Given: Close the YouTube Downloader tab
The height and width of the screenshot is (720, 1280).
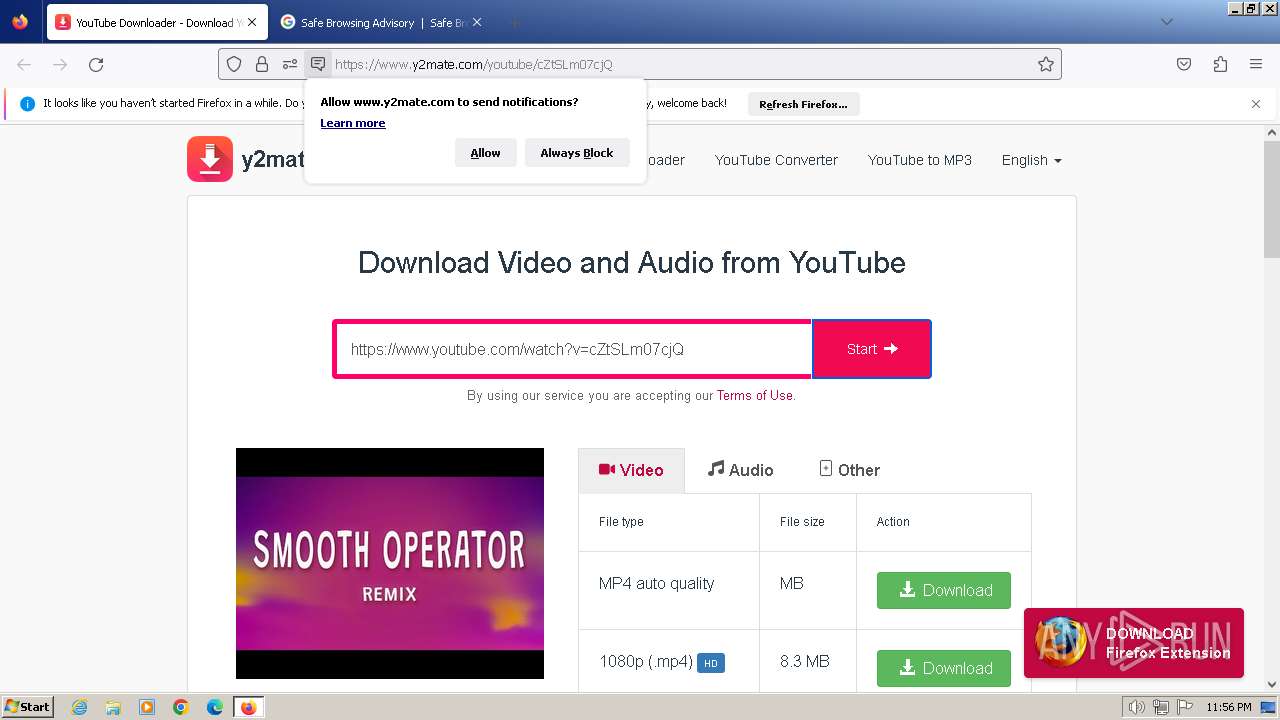Looking at the screenshot, I should click(252, 22).
